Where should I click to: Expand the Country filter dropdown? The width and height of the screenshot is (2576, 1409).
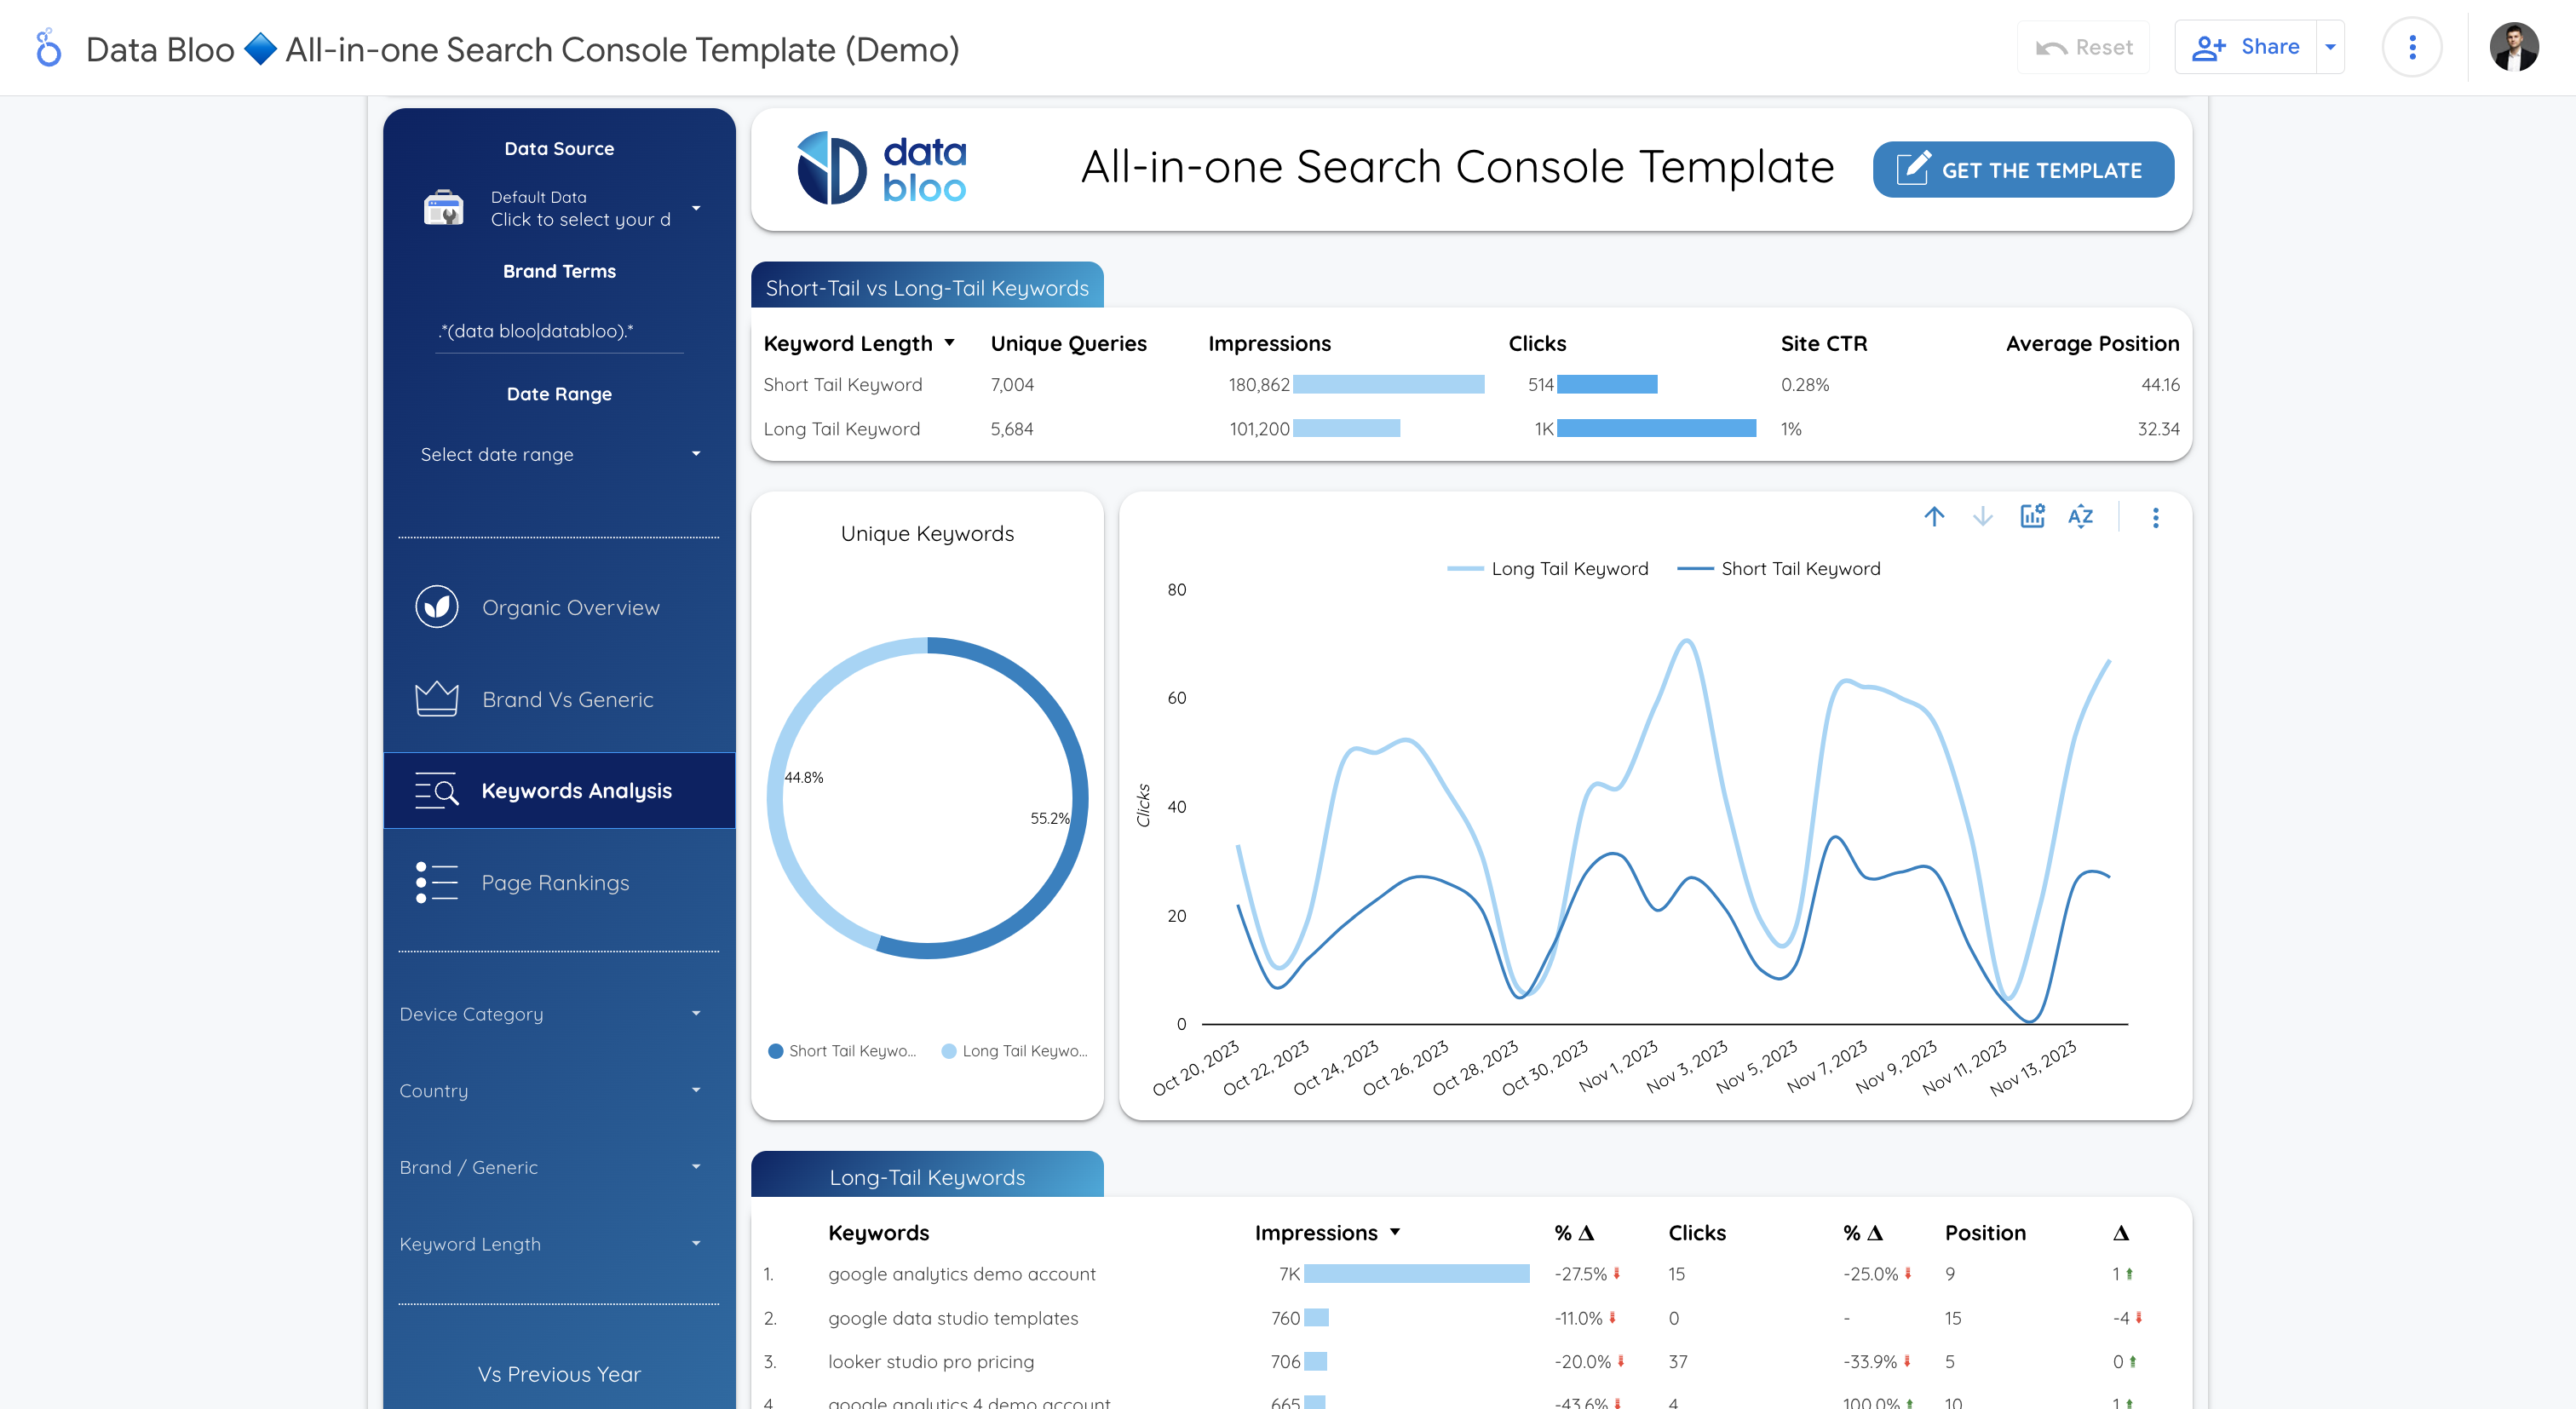(x=694, y=1090)
